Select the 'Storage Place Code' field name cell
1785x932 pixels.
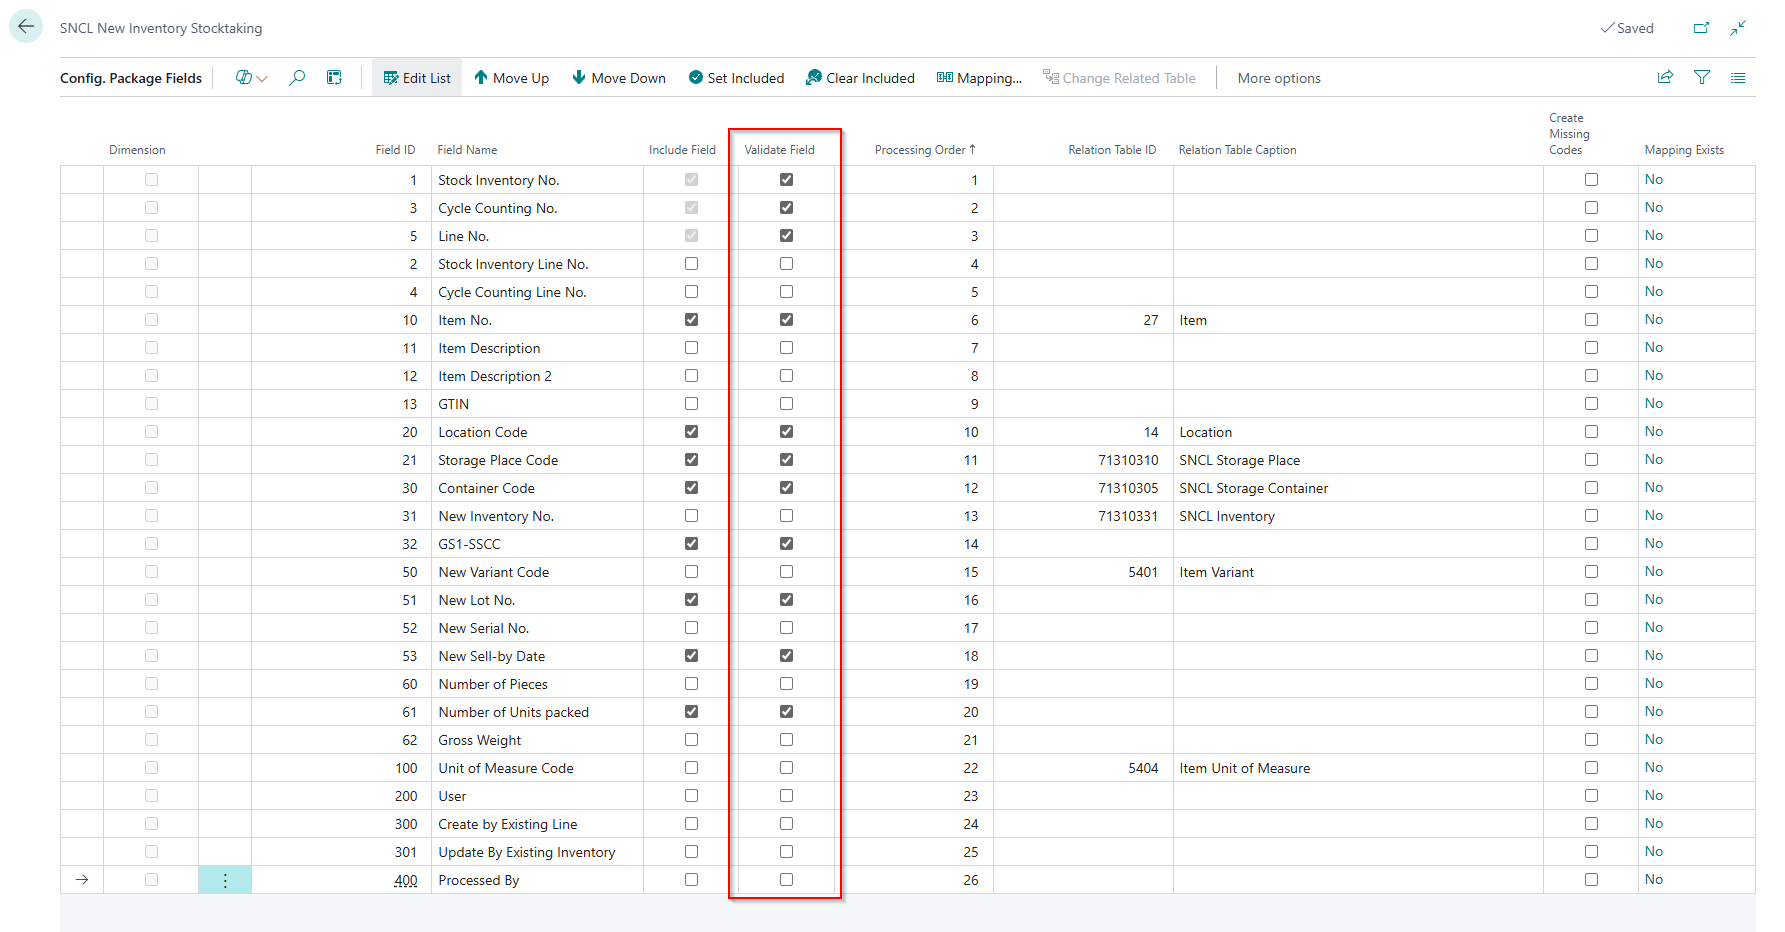[x=498, y=460]
